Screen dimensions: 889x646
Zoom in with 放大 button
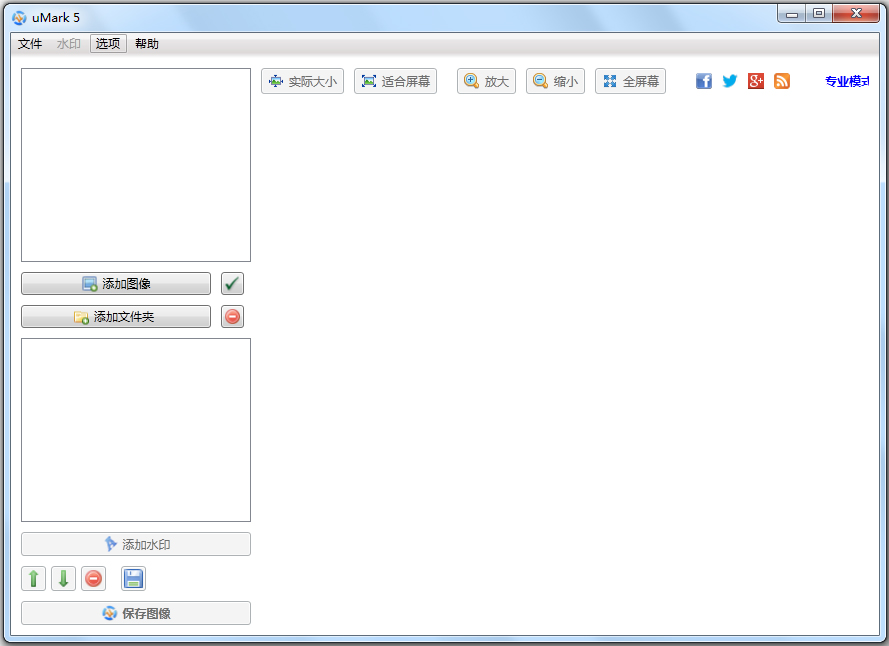486,81
